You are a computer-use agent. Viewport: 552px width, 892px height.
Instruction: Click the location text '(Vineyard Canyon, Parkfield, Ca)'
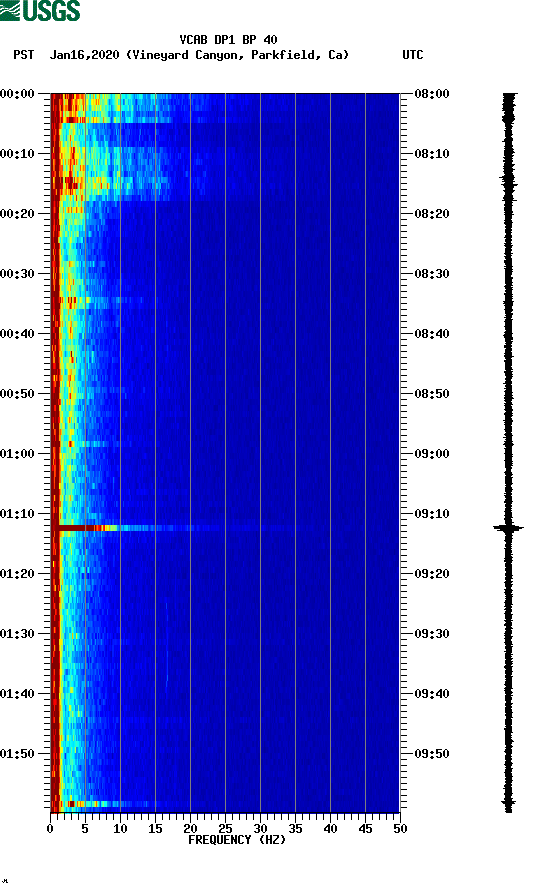point(237,55)
